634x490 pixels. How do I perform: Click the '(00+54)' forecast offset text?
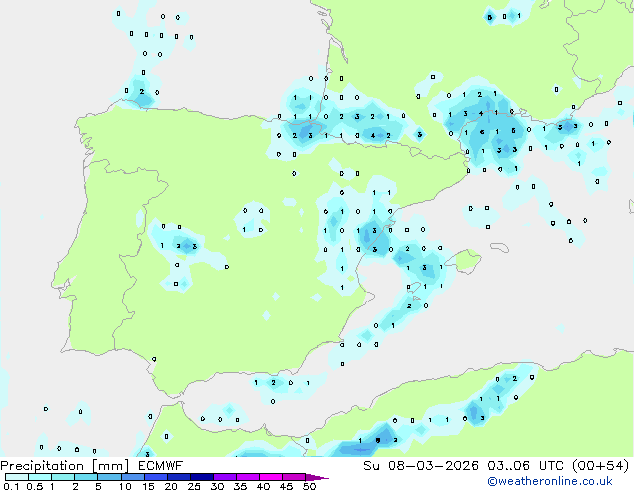600,466
